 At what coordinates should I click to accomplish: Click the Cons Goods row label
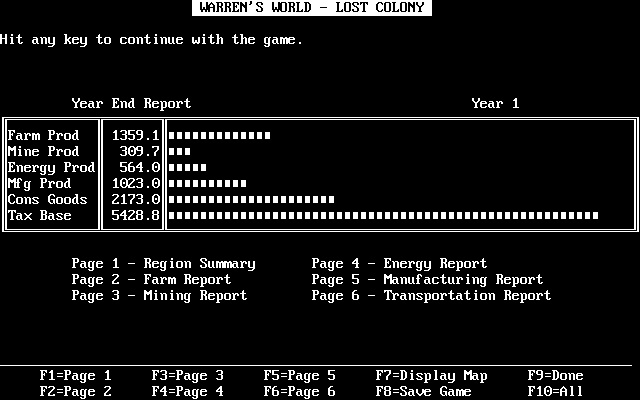click(x=47, y=200)
